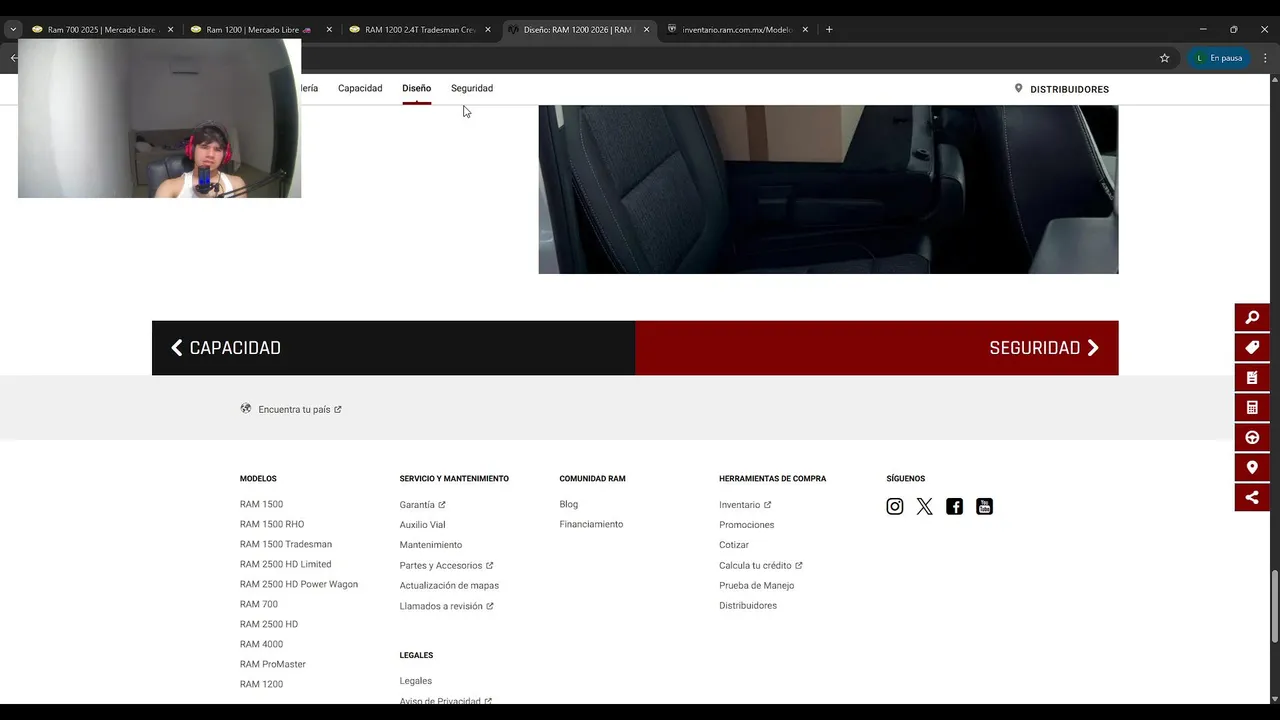1280x720 pixels.
Task: Open RAM X (Twitter) icon
Action: pos(925,506)
